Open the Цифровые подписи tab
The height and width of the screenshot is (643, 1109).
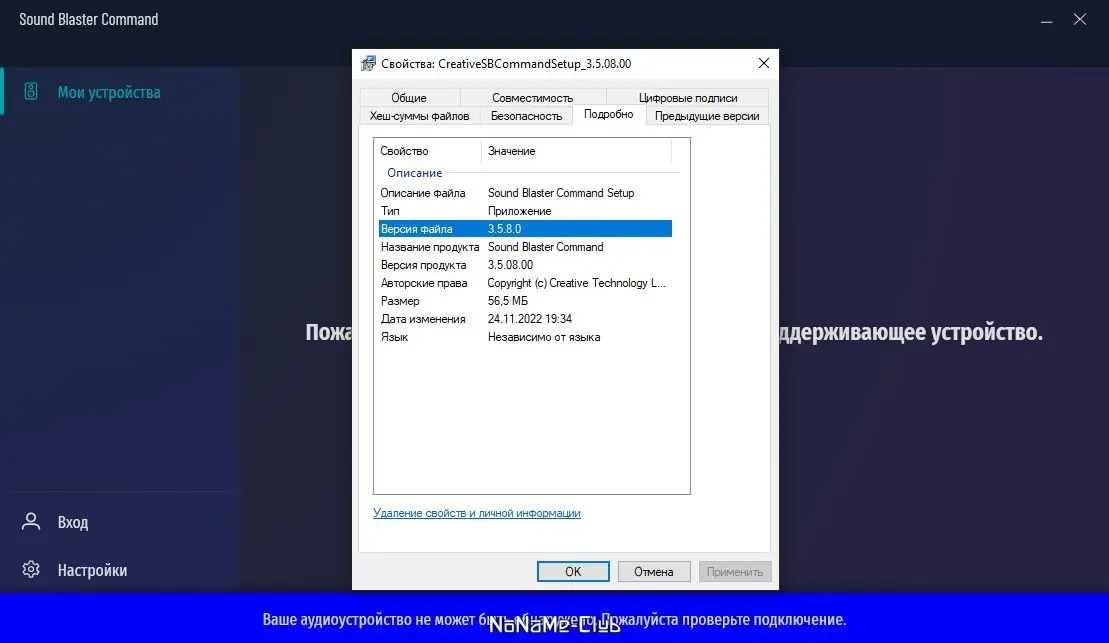click(x=687, y=98)
